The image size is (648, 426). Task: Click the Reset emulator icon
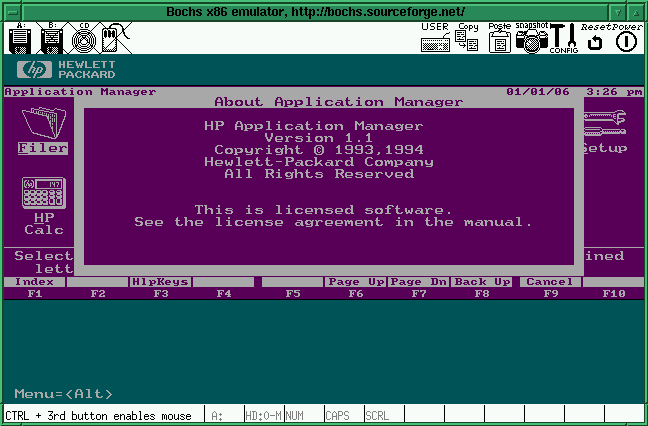click(x=595, y=38)
